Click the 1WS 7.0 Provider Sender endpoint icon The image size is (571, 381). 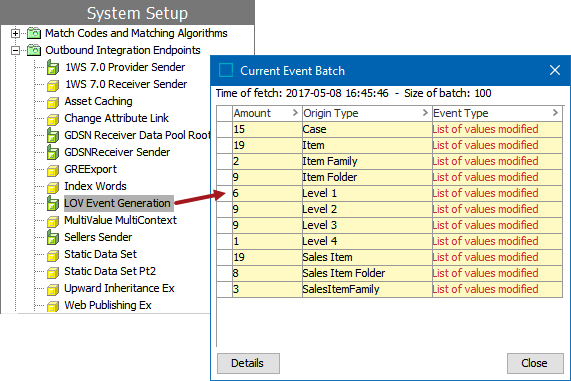(53, 67)
